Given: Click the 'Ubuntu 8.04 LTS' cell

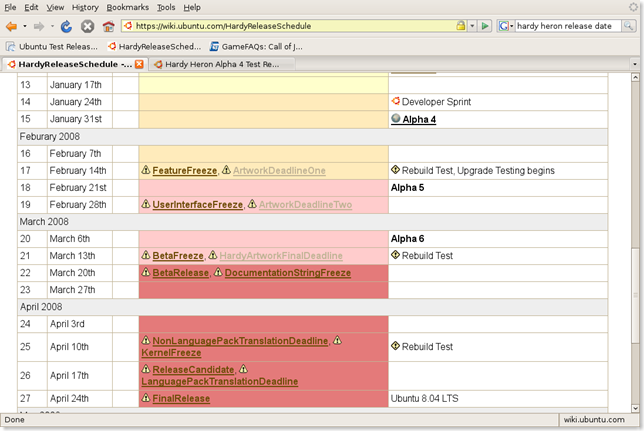Looking at the screenshot, I should point(498,398).
